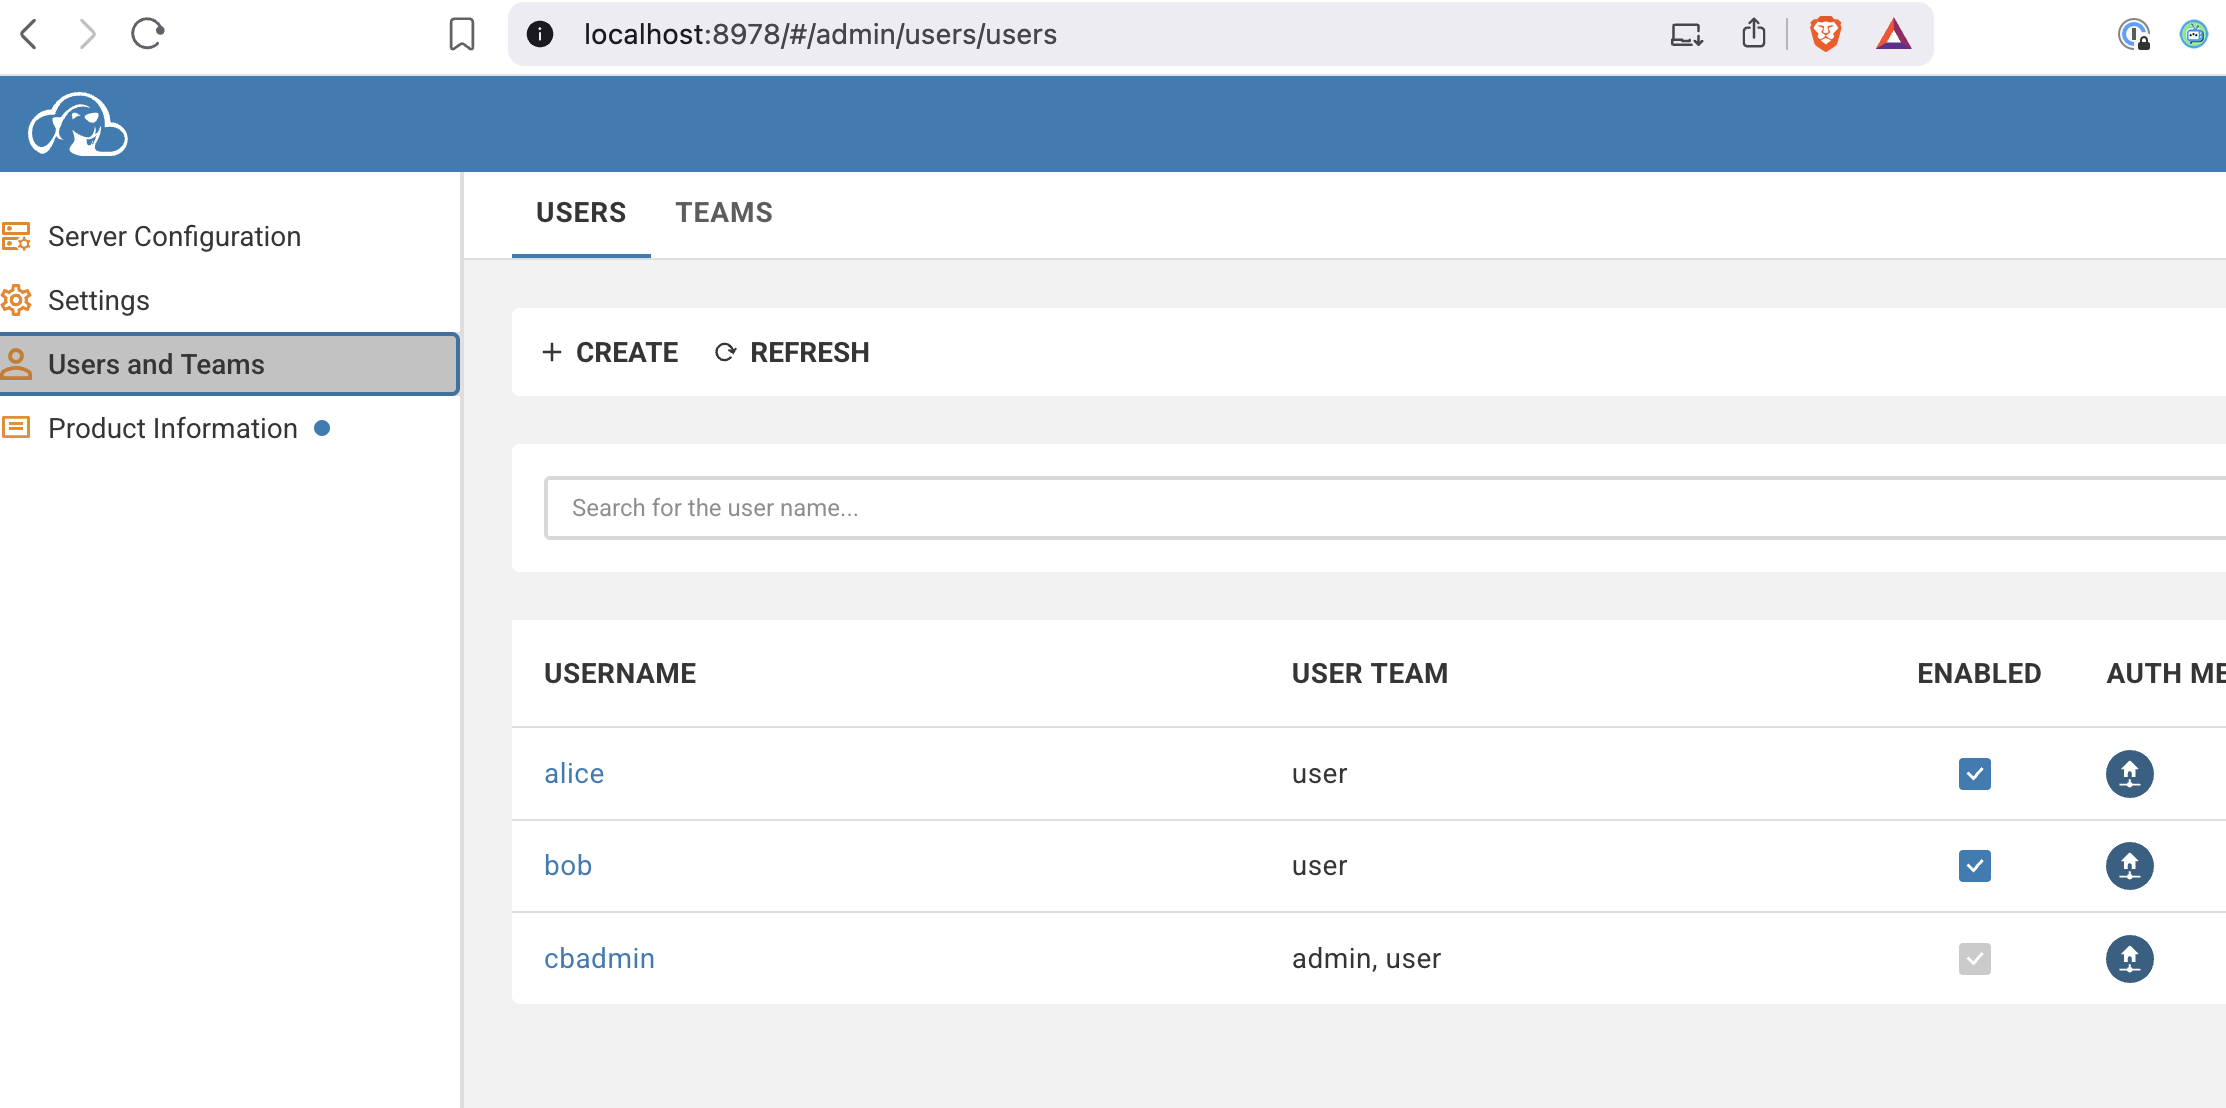
Task: Switch to the Teams tab
Action: [723, 213]
